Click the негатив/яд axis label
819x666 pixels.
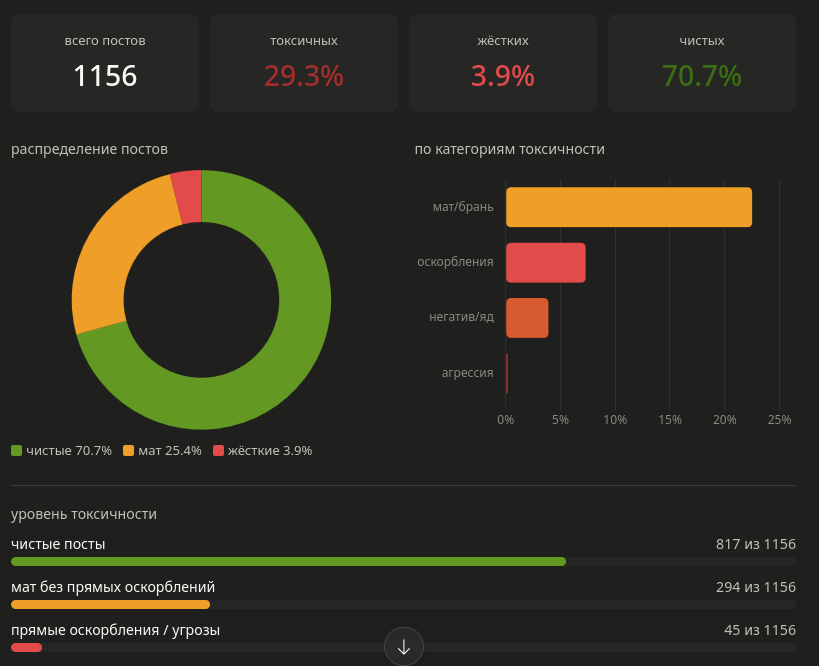[462, 317]
